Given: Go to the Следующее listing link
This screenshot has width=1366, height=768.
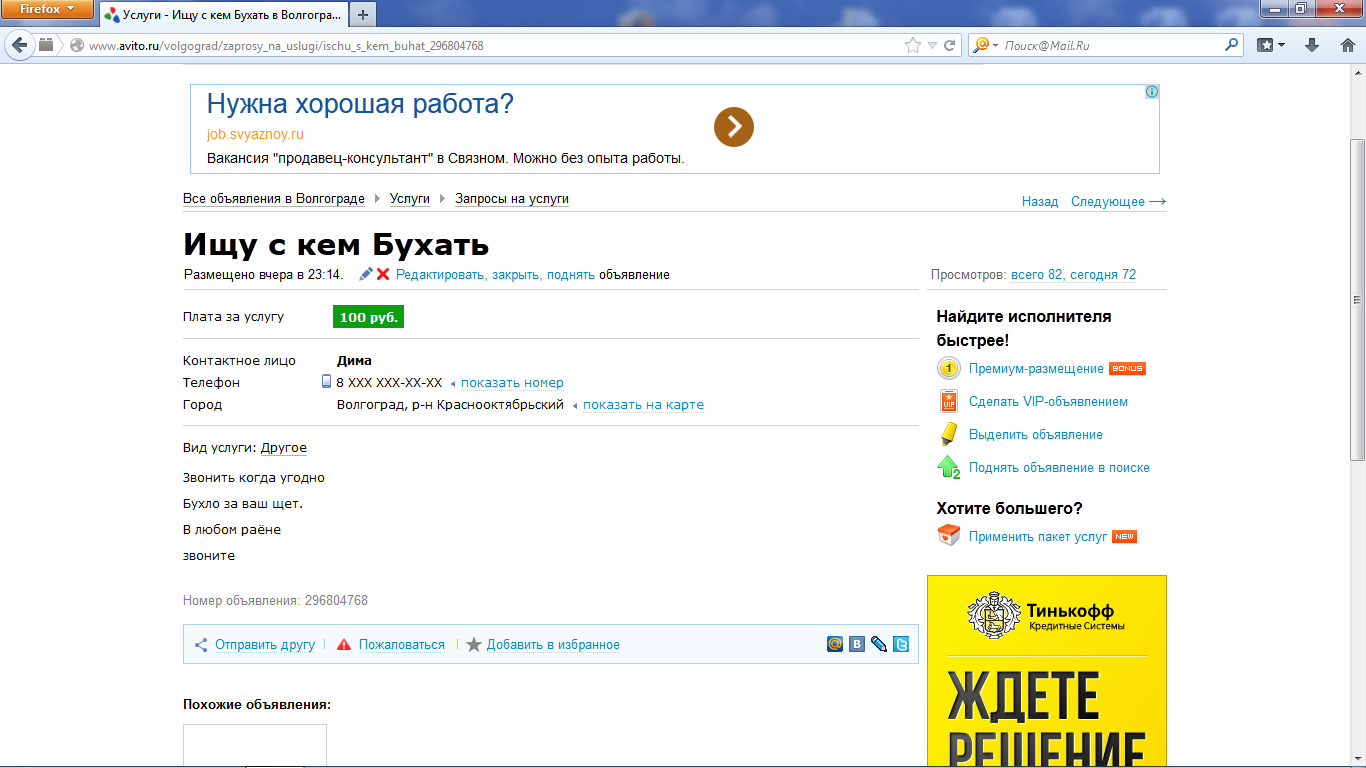Looking at the screenshot, I should click(x=1118, y=202).
